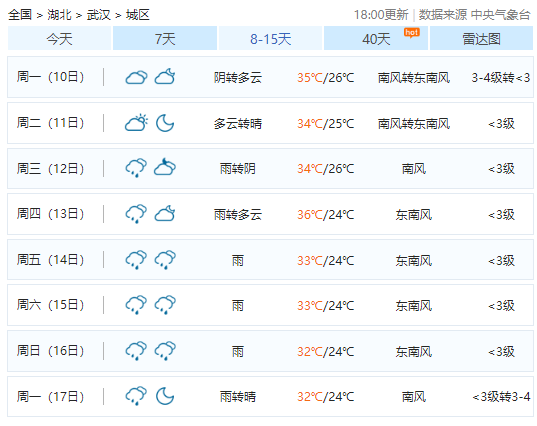Click the 多云转晴 weather description
The image size is (537, 426).
tap(238, 124)
